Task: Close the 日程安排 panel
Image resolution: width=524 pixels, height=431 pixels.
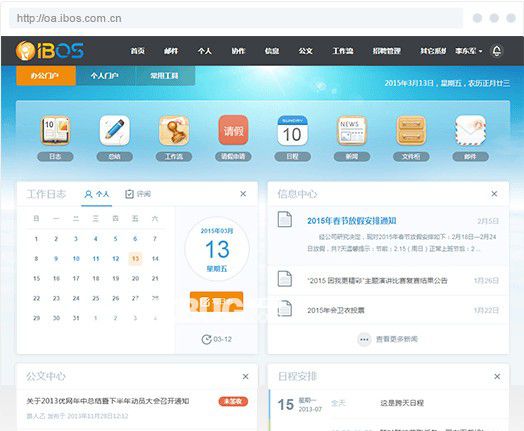Action: 497,377
